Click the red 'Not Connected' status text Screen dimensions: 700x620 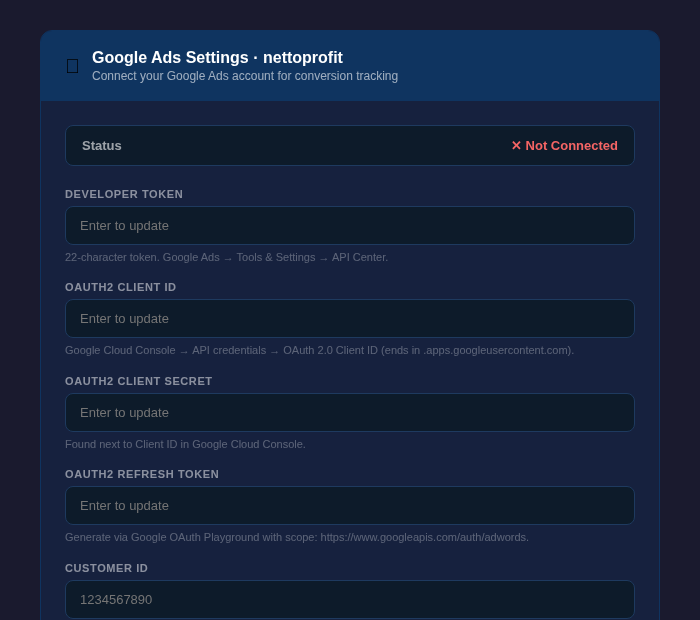tap(564, 146)
